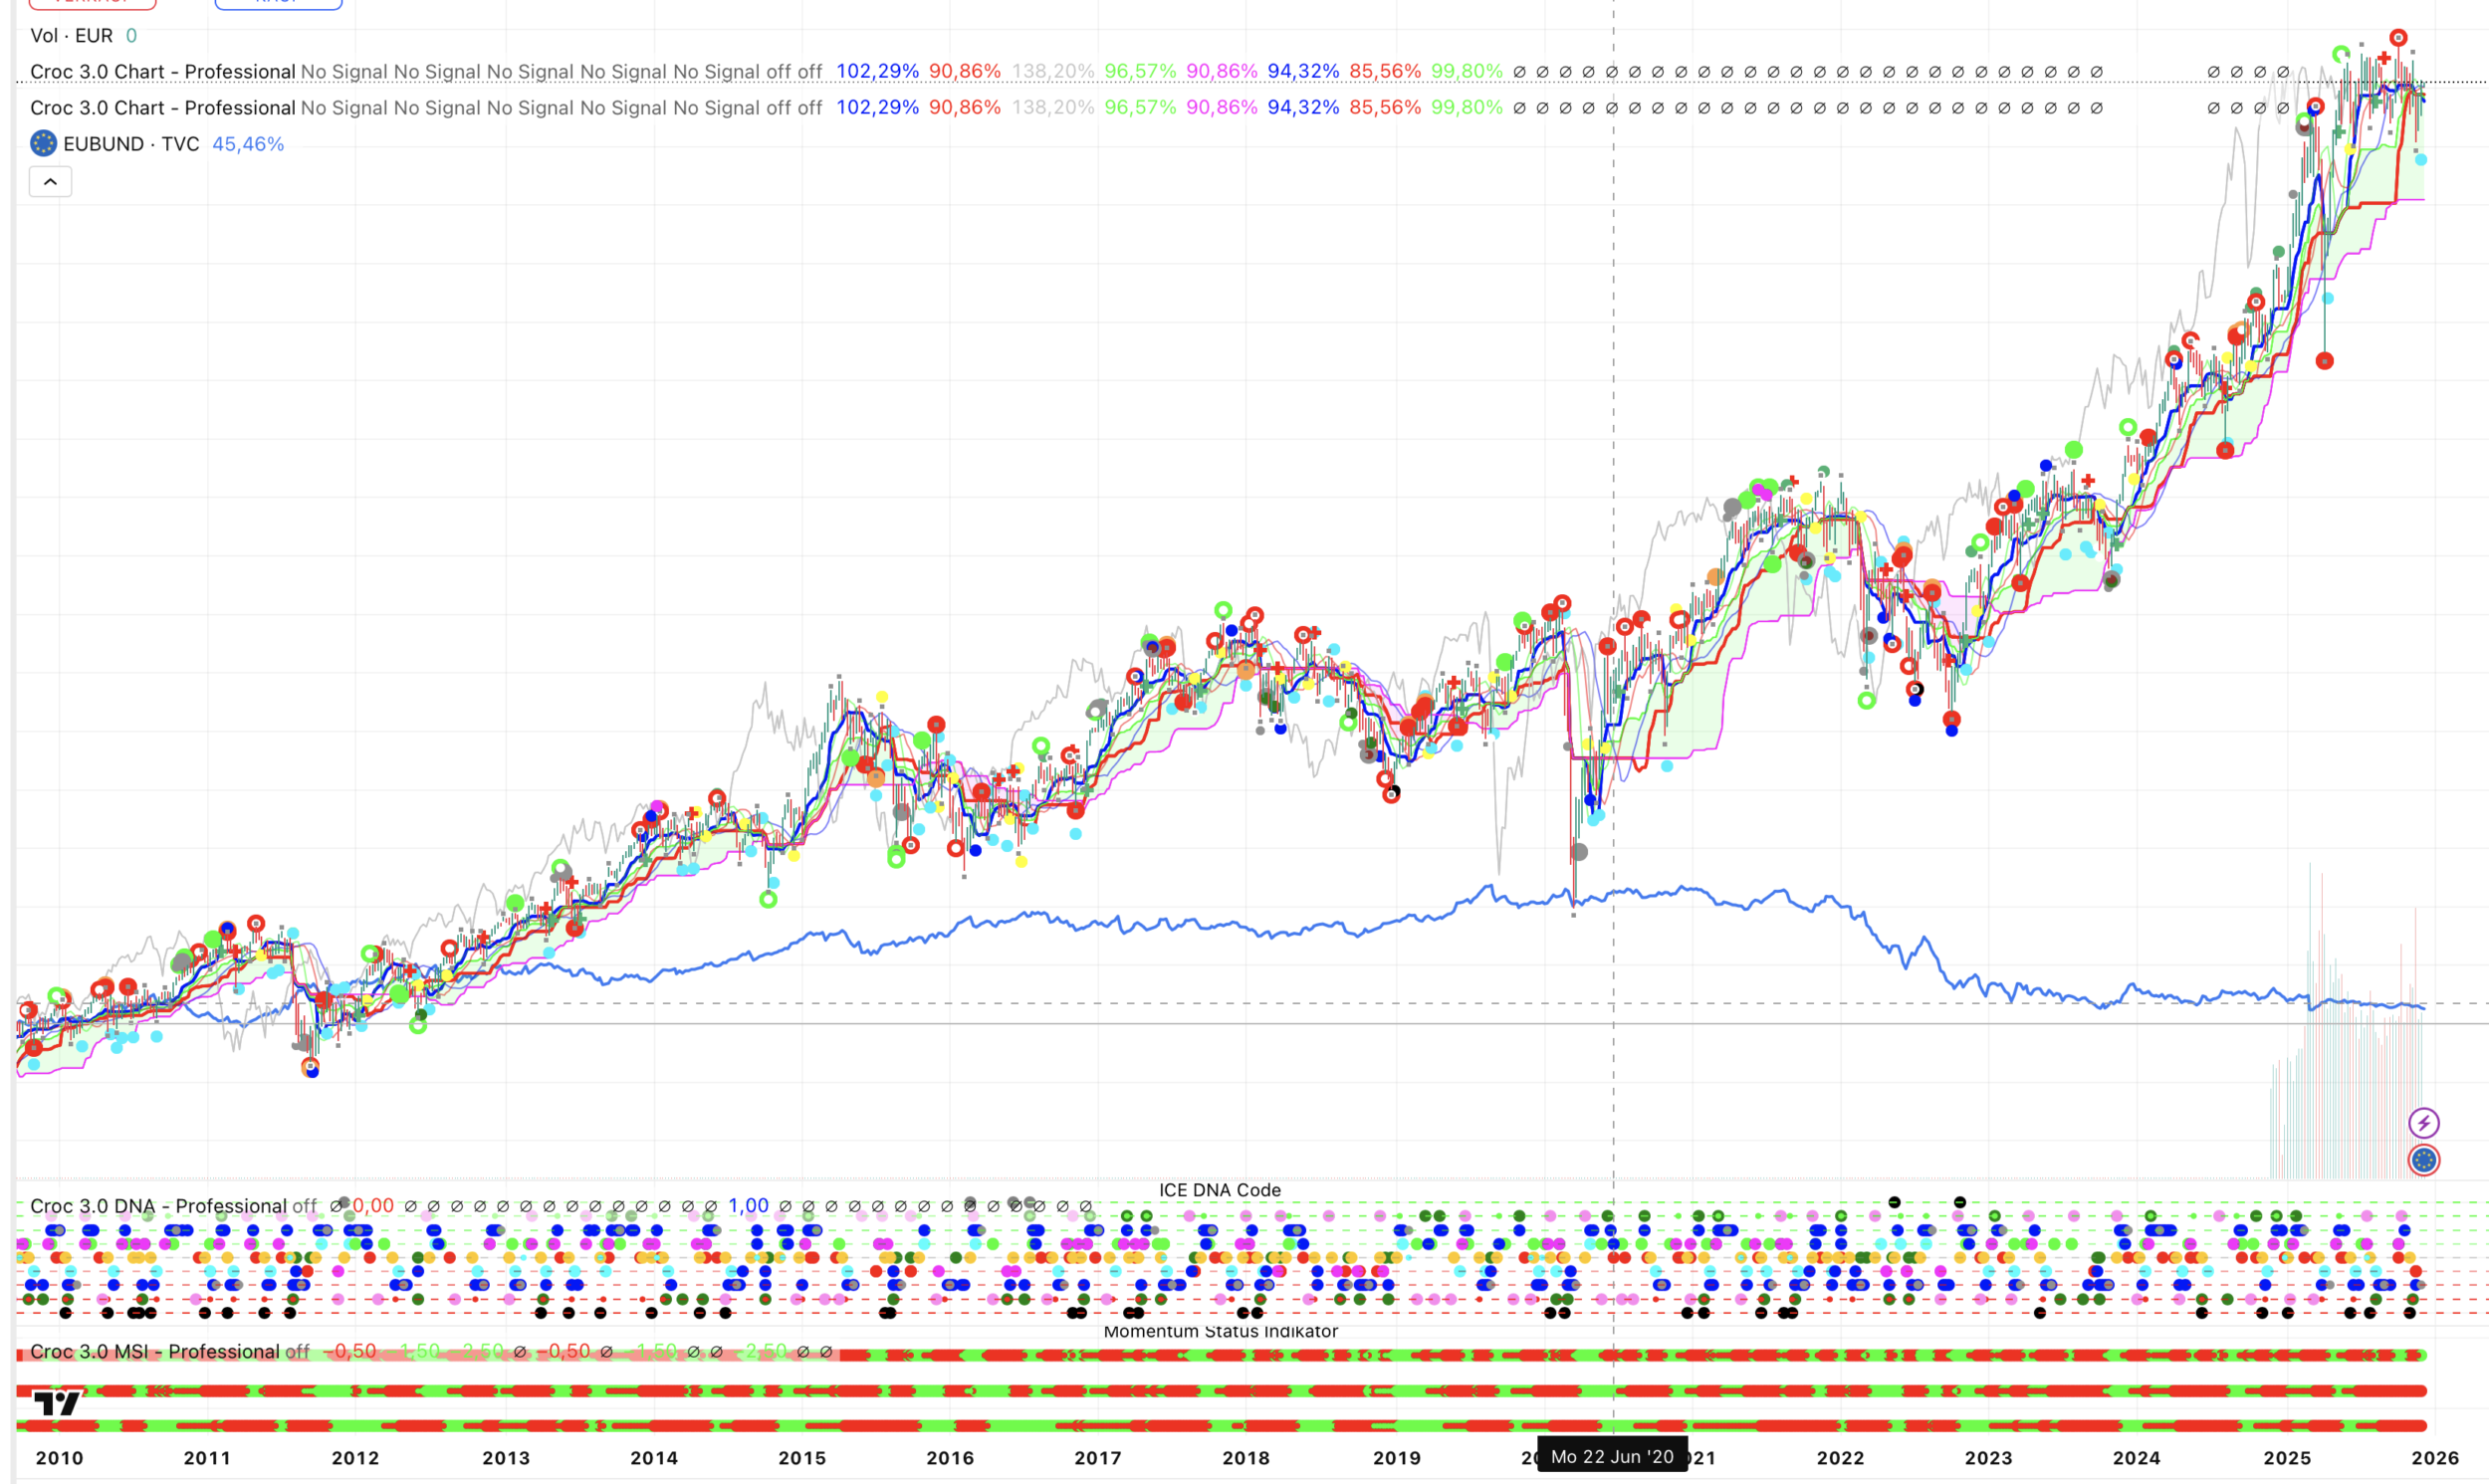This screenshot has width=2489, height=1484.
Task: Collapse the indicator legend with chevron button
Action: tap(50, 182)
